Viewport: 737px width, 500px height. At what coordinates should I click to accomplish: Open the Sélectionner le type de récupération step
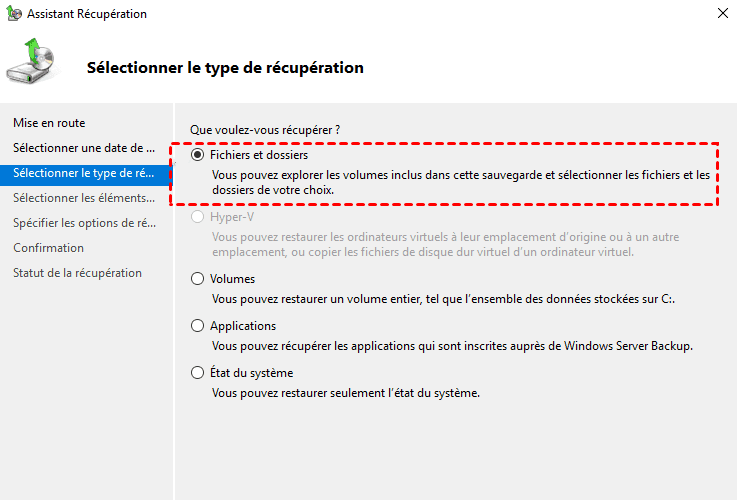(84, 173)
